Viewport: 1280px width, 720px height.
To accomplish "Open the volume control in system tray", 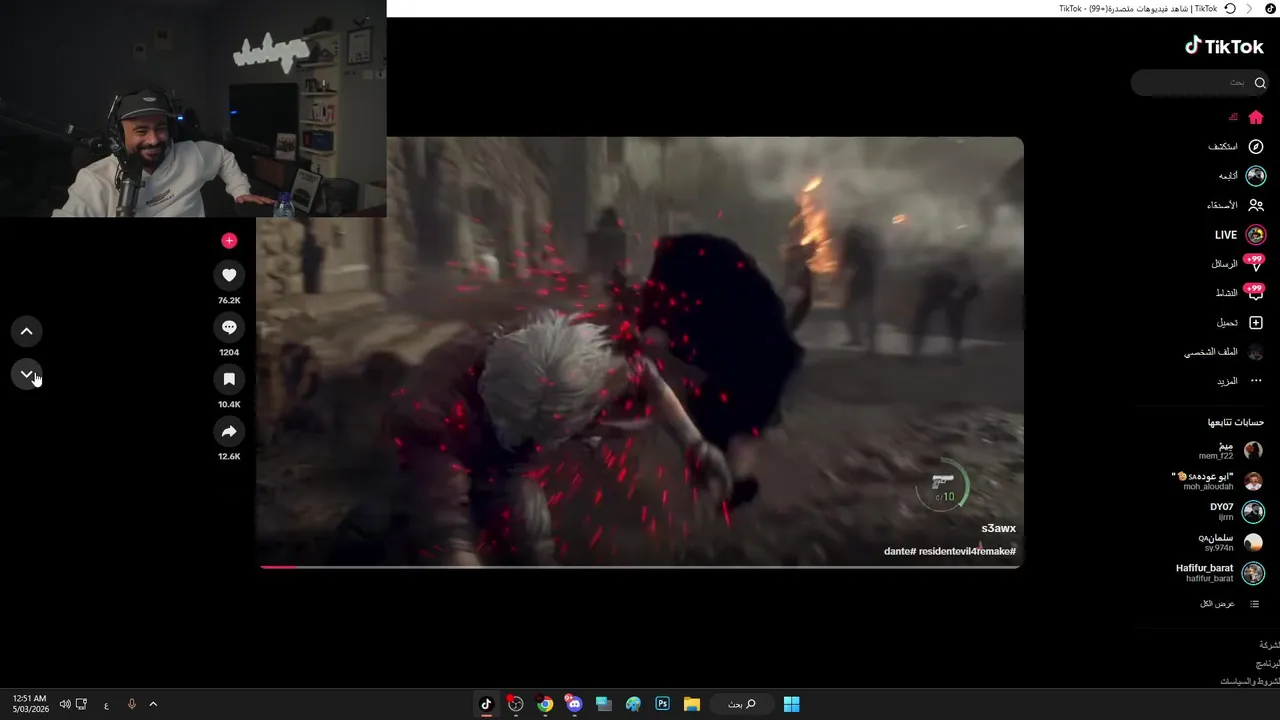I will [x=65, y=704].
